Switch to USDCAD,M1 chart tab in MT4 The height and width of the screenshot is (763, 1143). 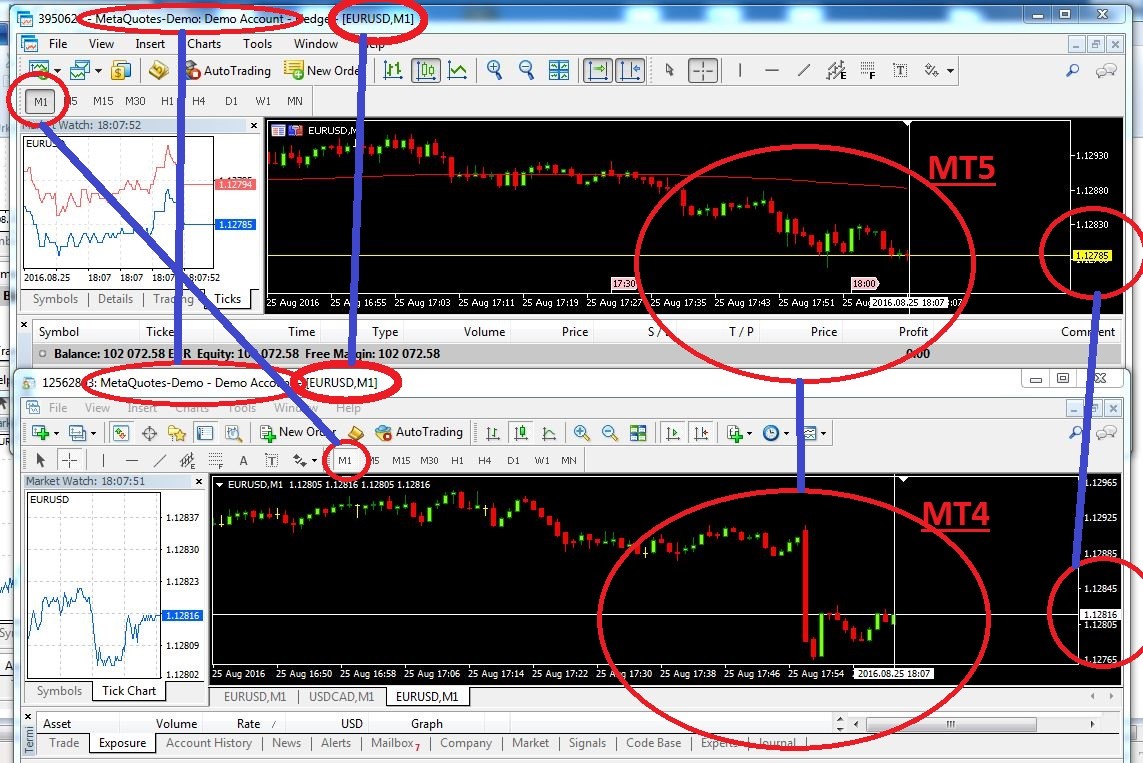point(341,697)
